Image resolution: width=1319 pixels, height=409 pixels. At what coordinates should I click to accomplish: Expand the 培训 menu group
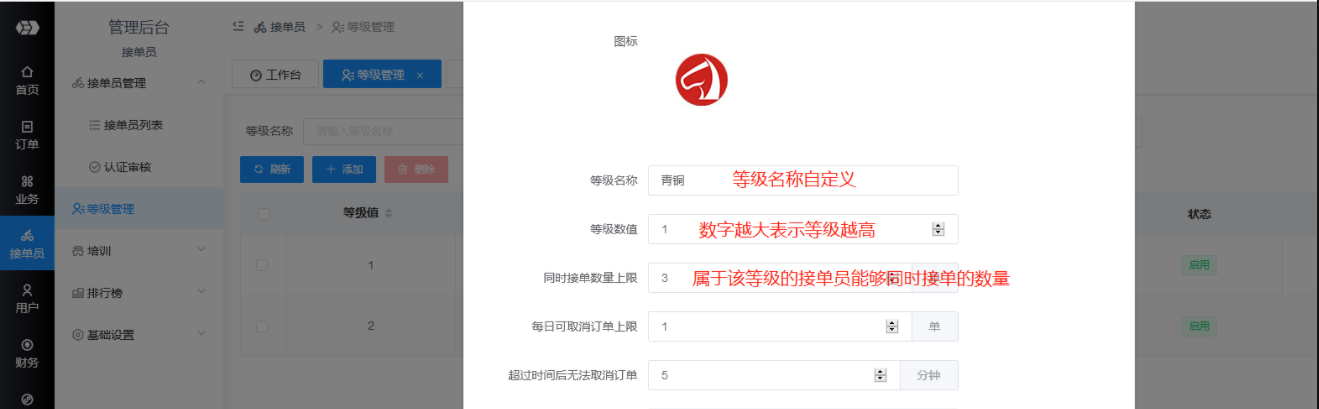(139, 251)
